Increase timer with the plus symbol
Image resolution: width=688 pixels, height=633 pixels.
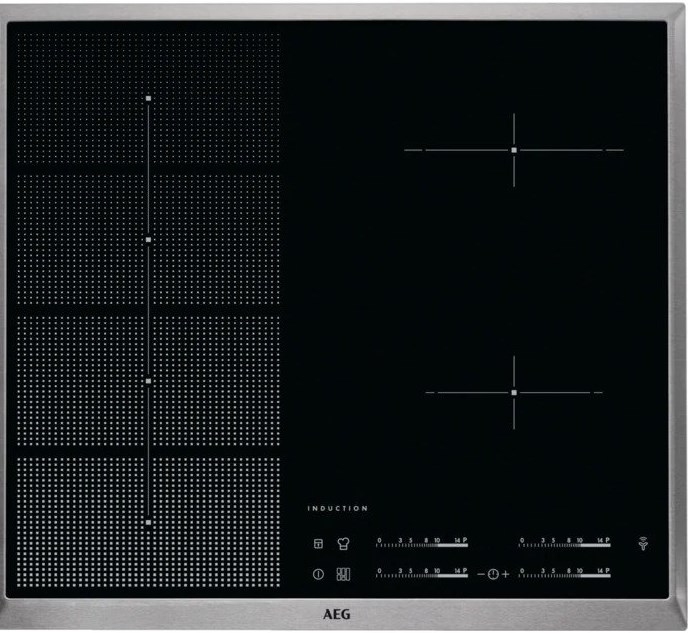505,574
